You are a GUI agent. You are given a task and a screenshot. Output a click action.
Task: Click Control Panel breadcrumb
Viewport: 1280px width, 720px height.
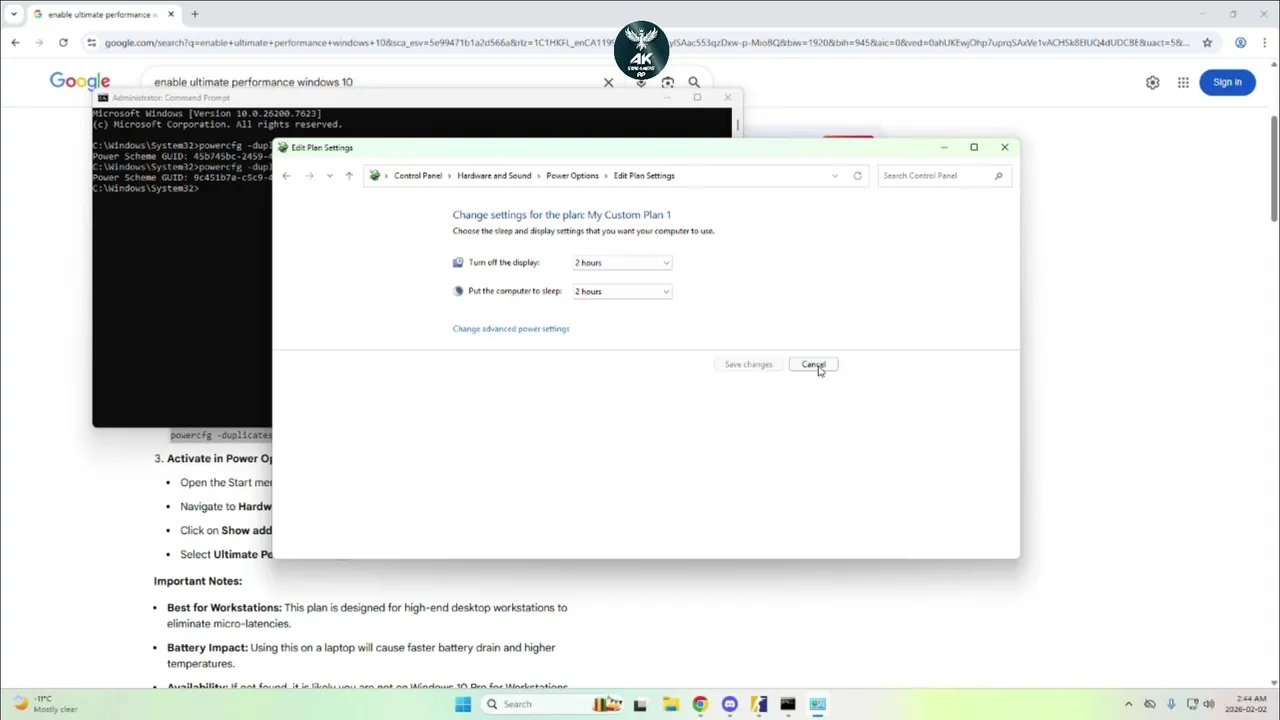pos(418,176)
